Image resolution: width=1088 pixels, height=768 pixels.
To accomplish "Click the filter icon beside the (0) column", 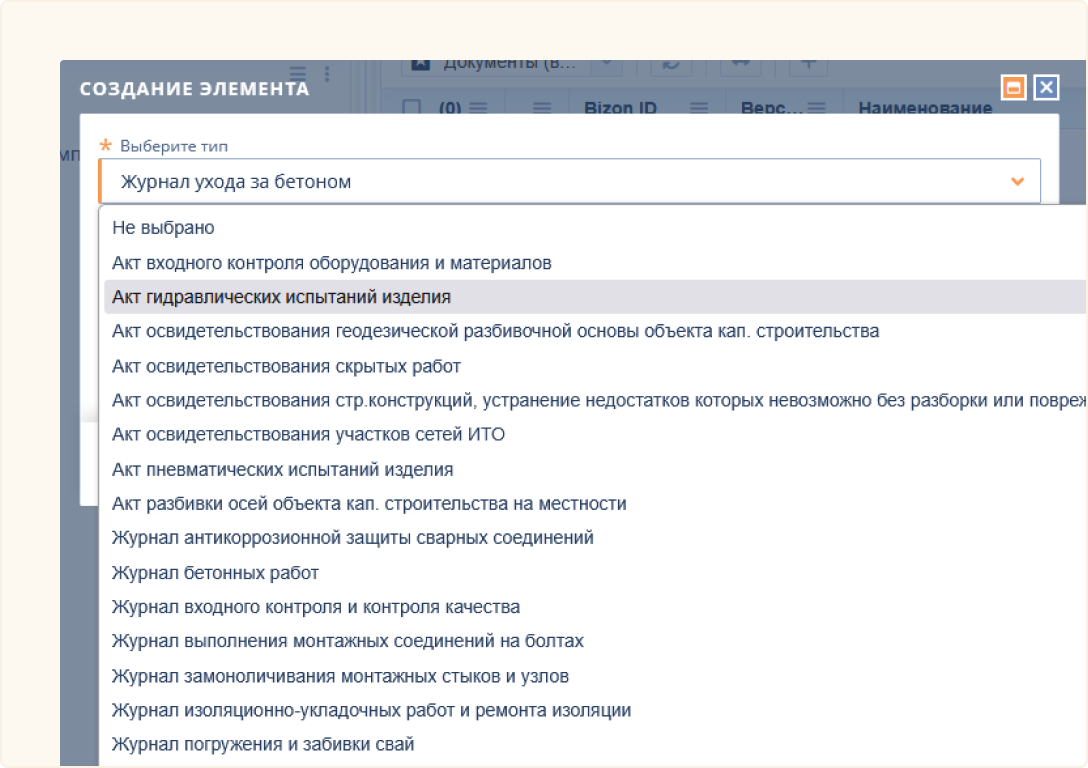I will tap(540, 107).
